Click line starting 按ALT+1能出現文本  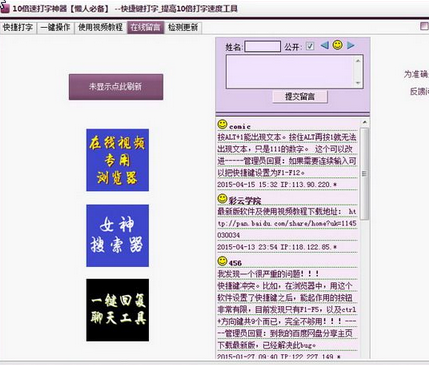(287, 137)
